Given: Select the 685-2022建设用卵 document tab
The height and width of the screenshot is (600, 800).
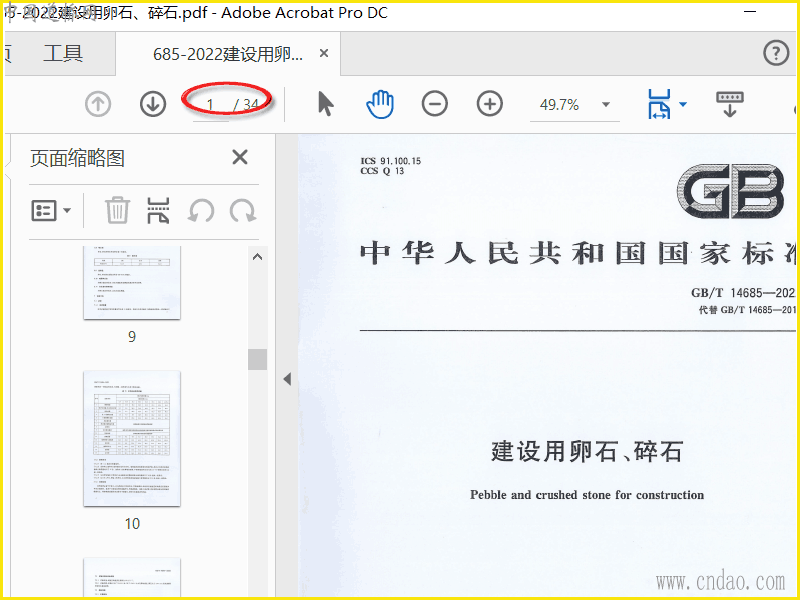Looking at the screenshot, I should [228, 54].
